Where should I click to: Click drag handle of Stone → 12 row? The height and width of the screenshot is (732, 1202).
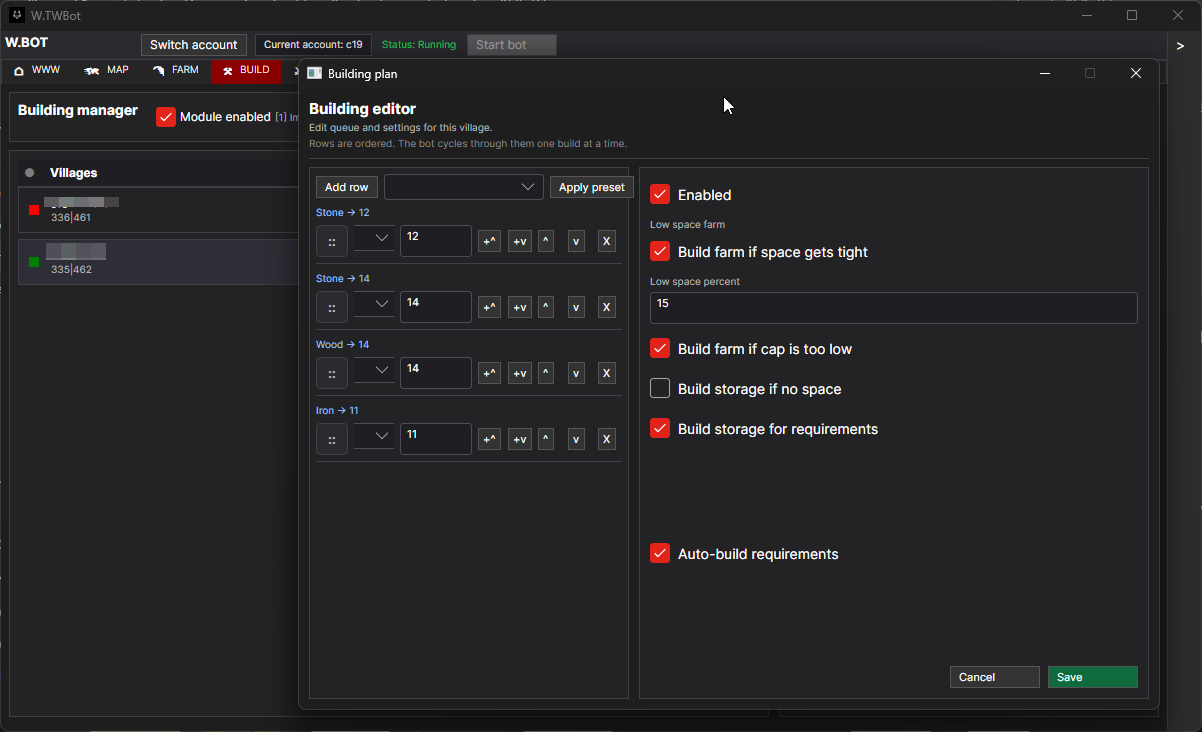(332, 241)
